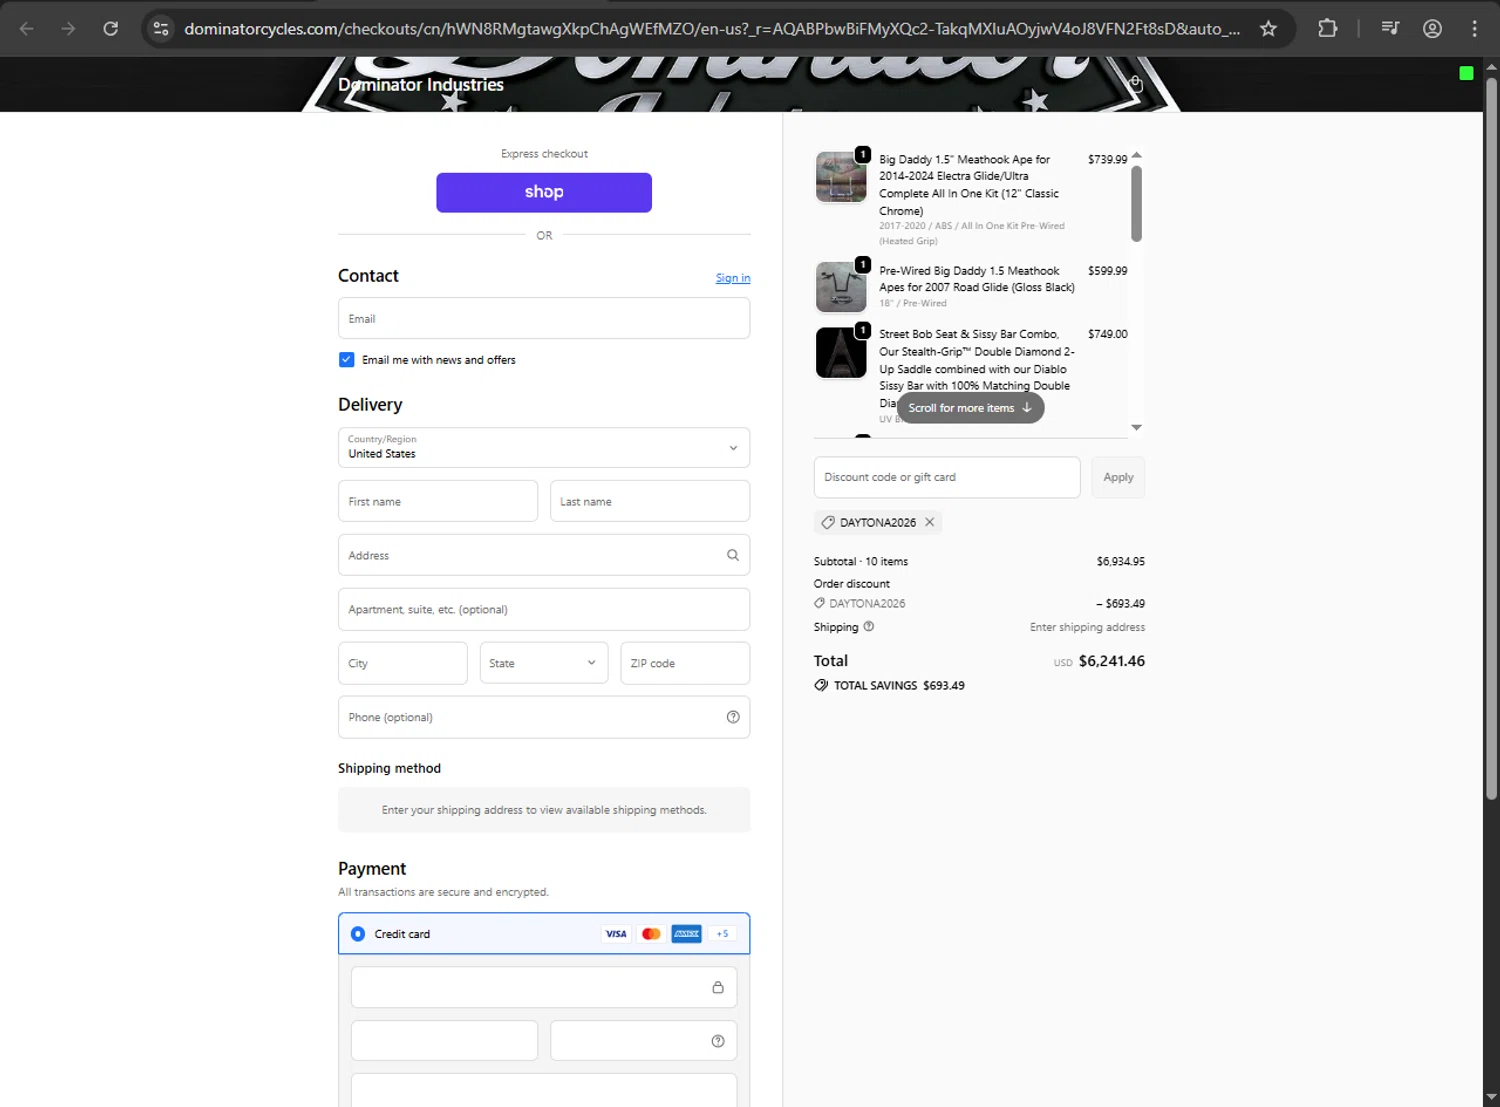This screenshot has height=1107, width=1500.
Task: Click the order summary scrollbar thumb
Action: click(1136, 204)
